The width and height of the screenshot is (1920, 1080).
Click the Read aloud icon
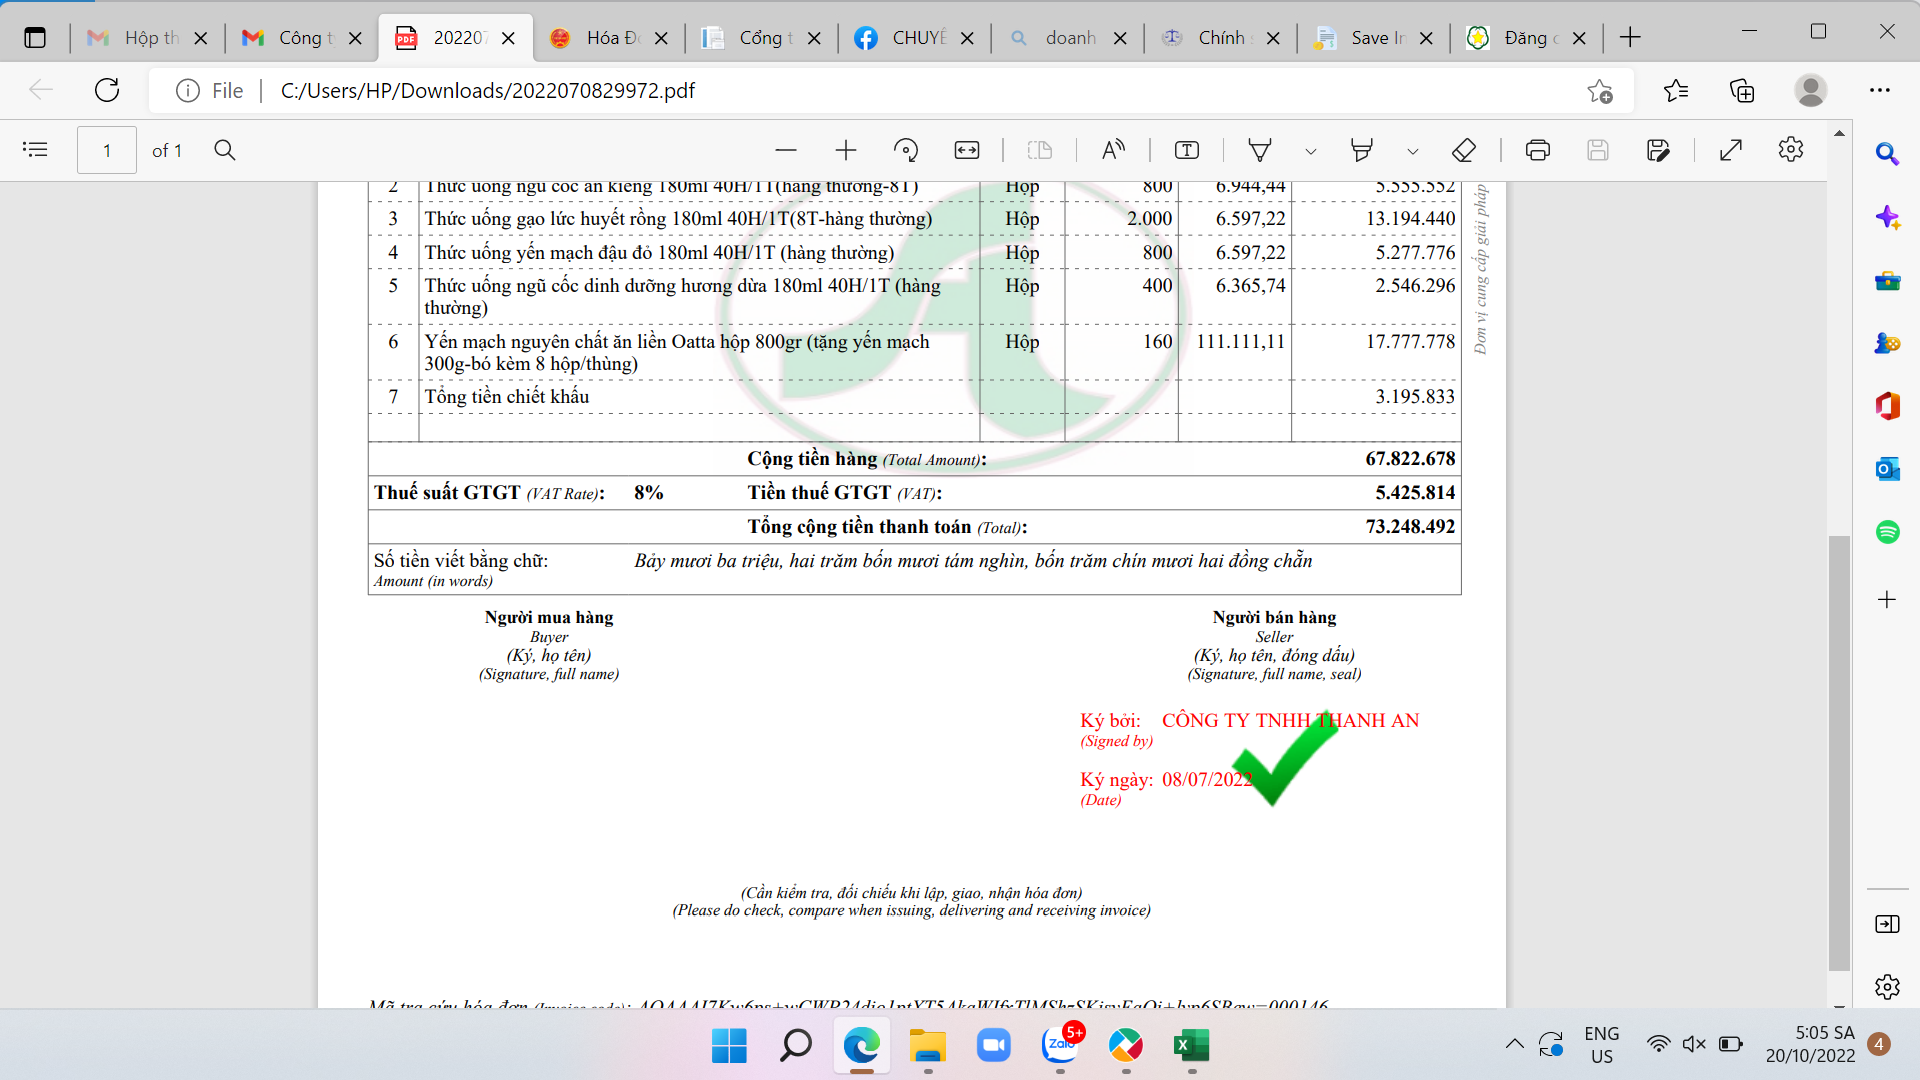(x=1113, y=150)
